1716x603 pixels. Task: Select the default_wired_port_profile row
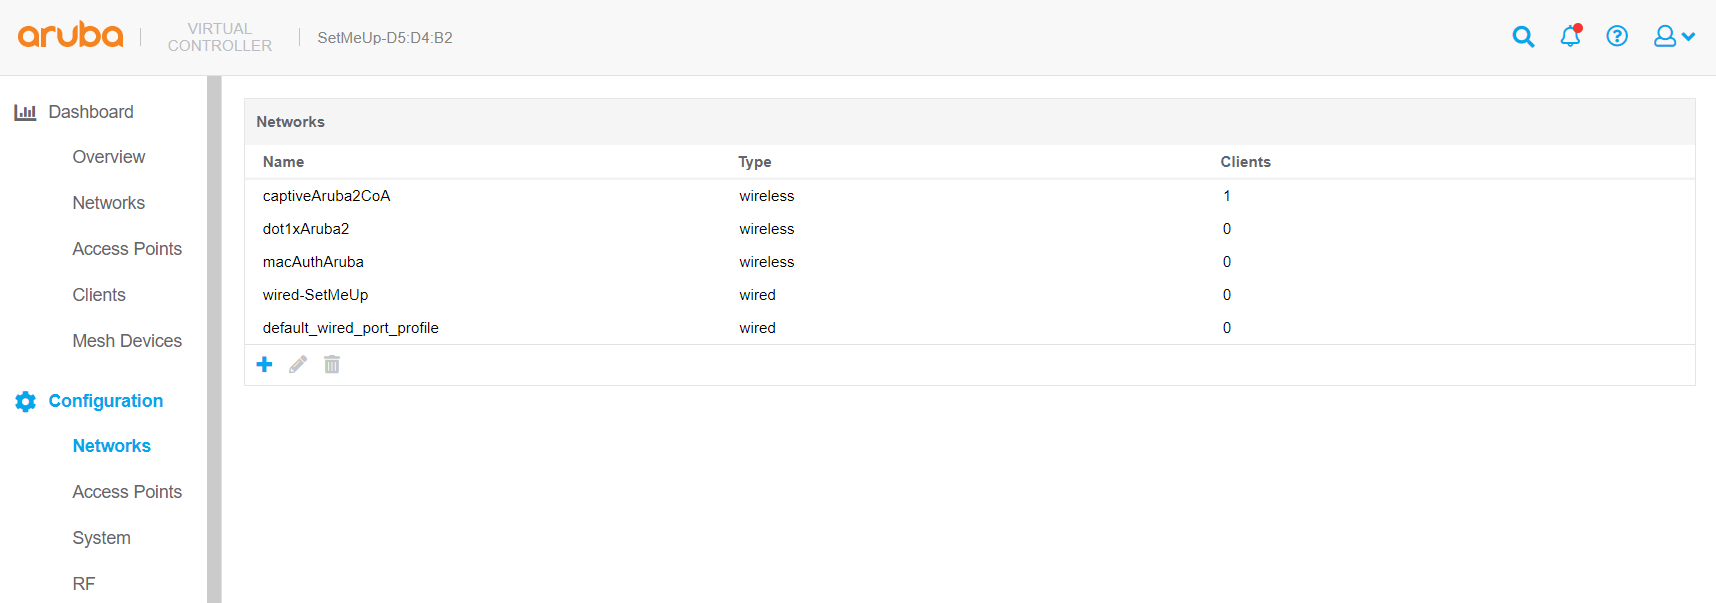[x=350, y=328]
